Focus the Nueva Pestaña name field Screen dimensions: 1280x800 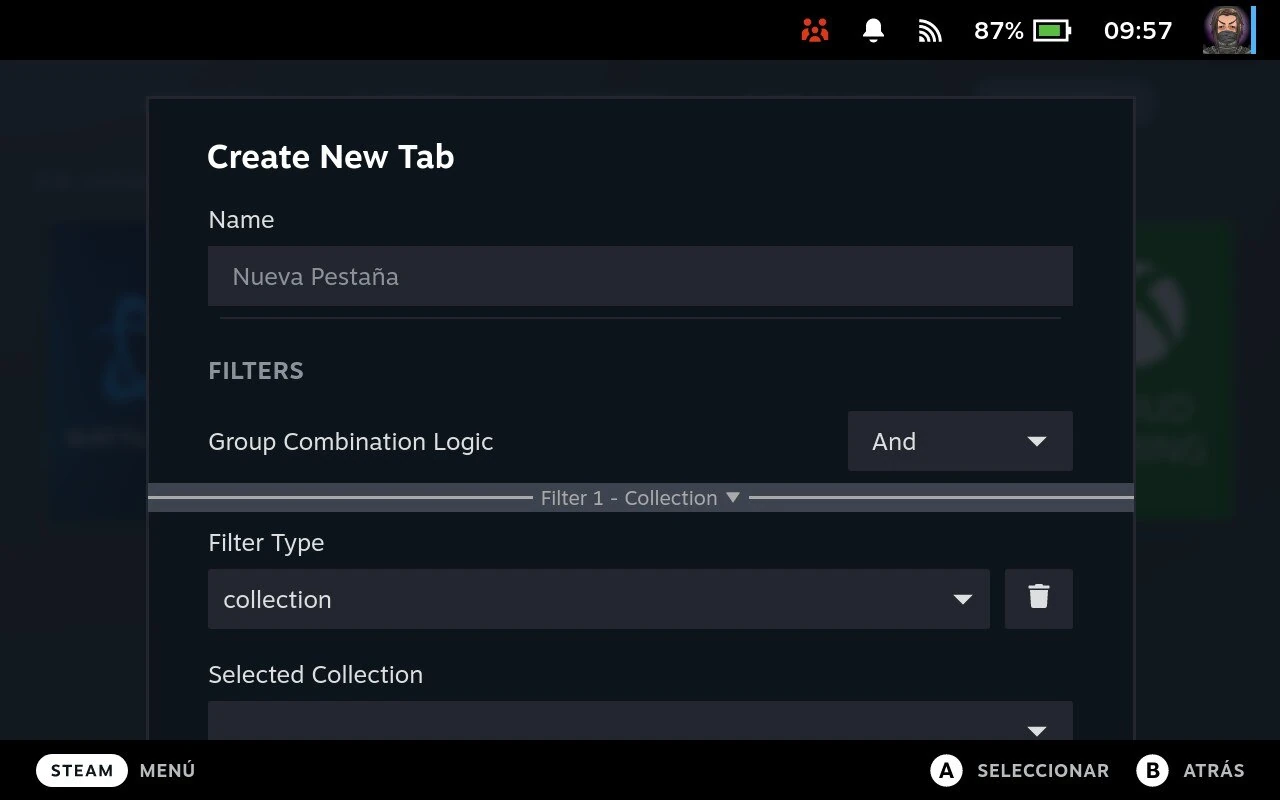[x=640, y=276]
